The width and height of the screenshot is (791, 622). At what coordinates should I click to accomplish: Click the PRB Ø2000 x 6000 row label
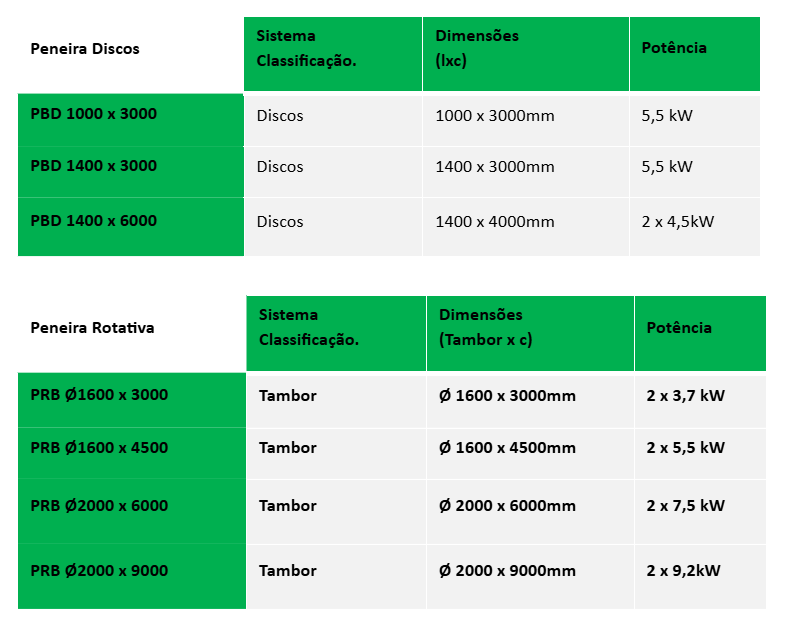99,506
